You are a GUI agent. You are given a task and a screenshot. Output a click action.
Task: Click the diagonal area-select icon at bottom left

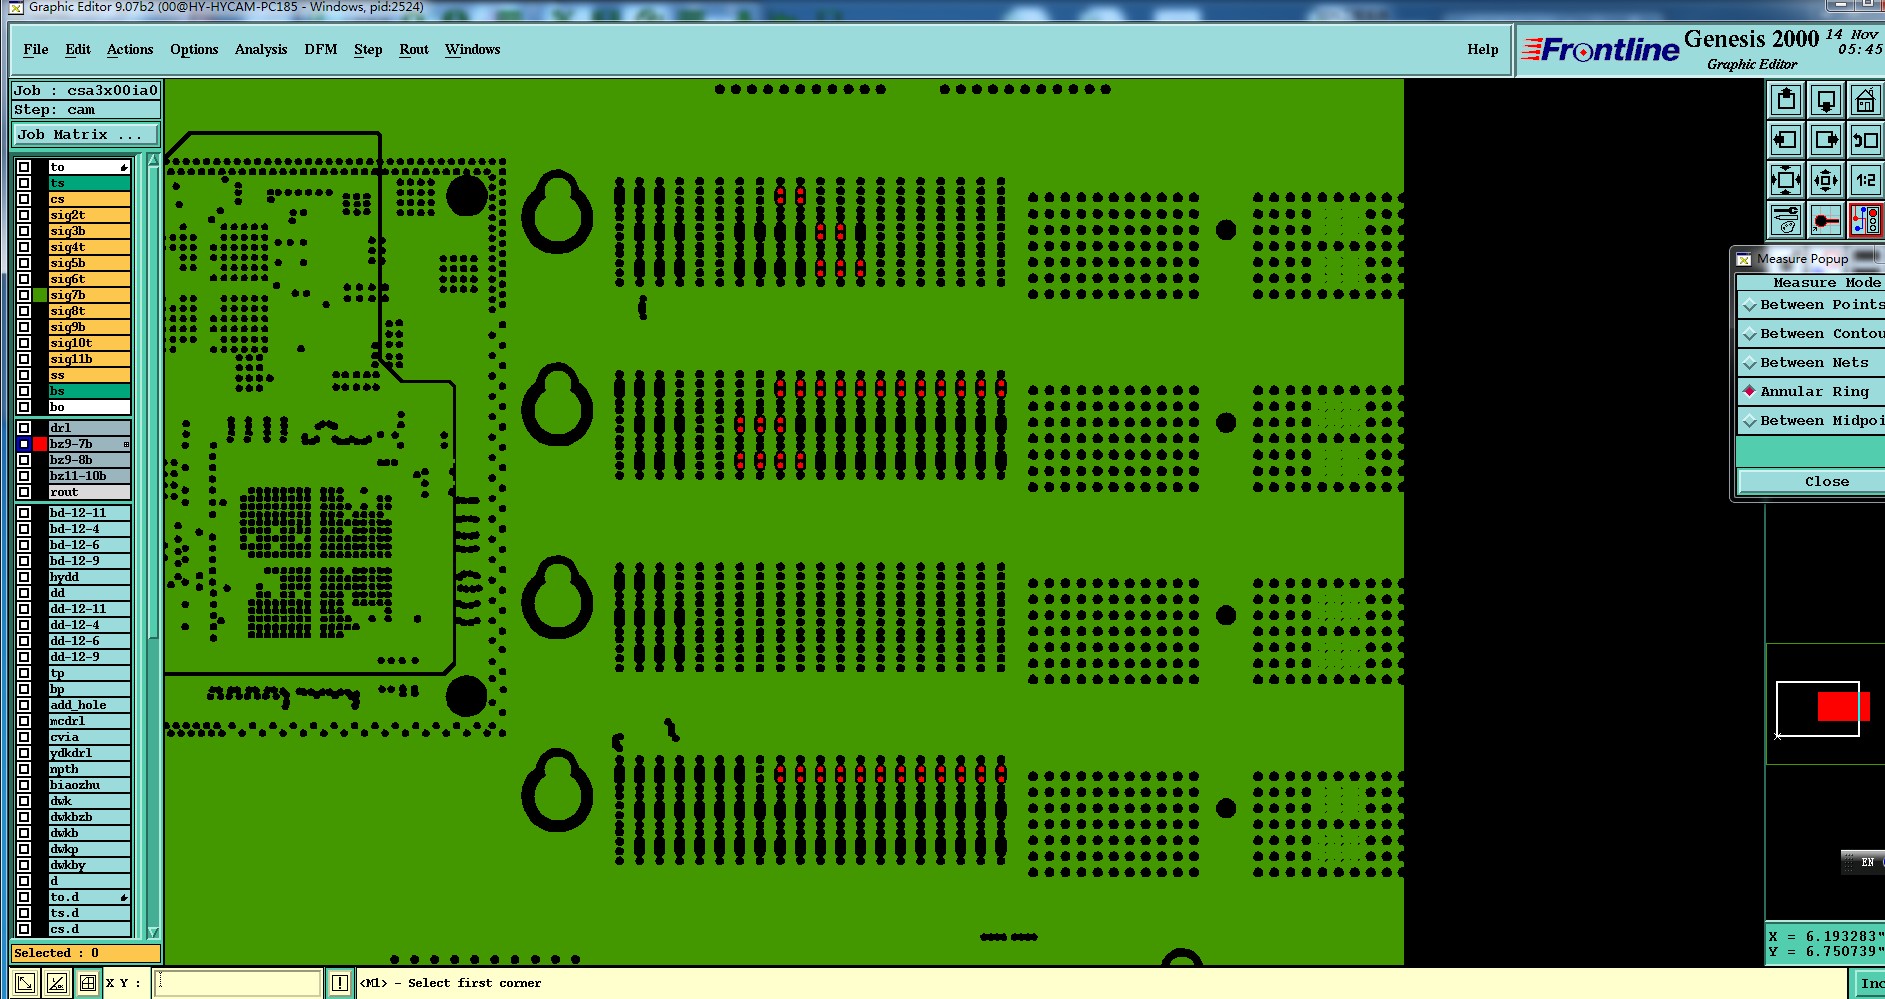coord(26,983)
